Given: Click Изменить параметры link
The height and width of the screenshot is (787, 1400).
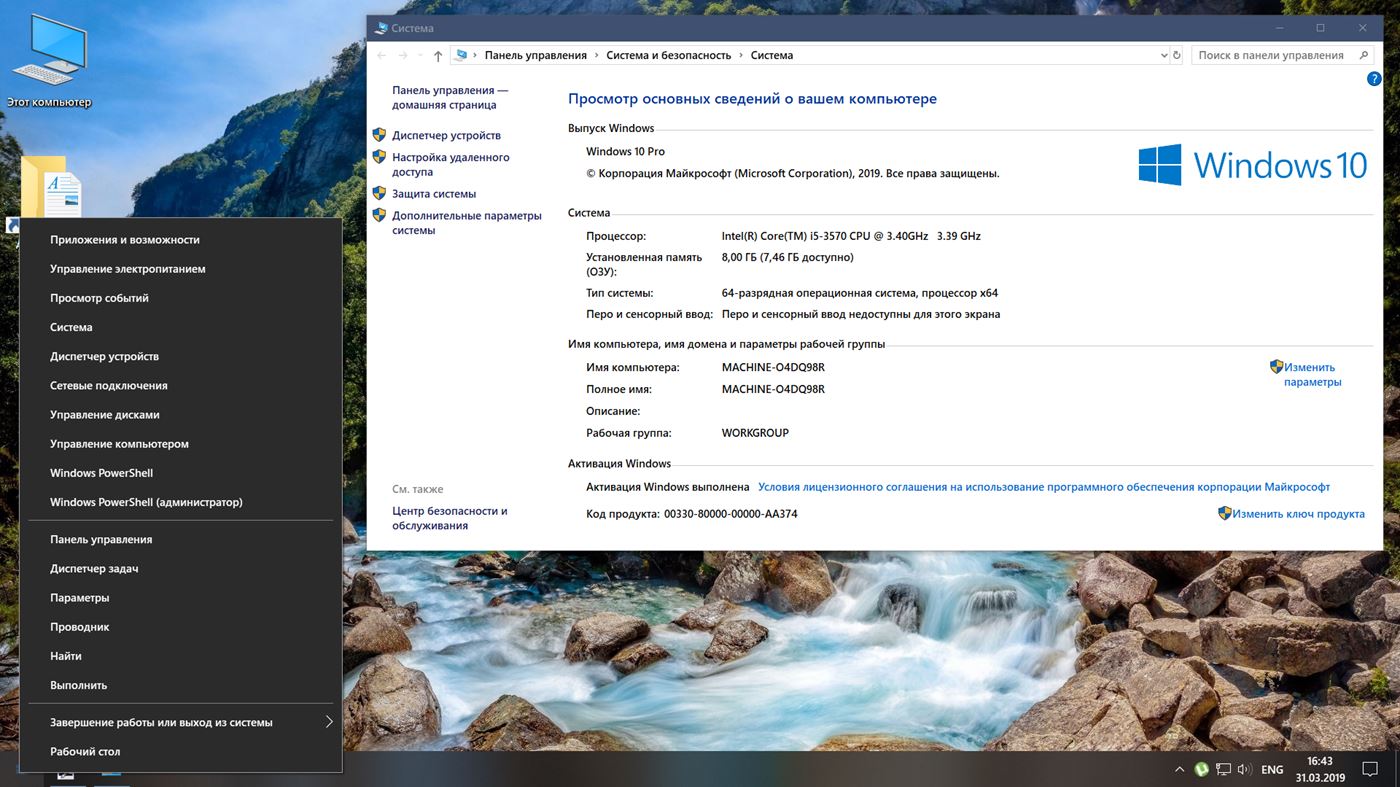Looking at the screenshot, I should click(1313, 374).
